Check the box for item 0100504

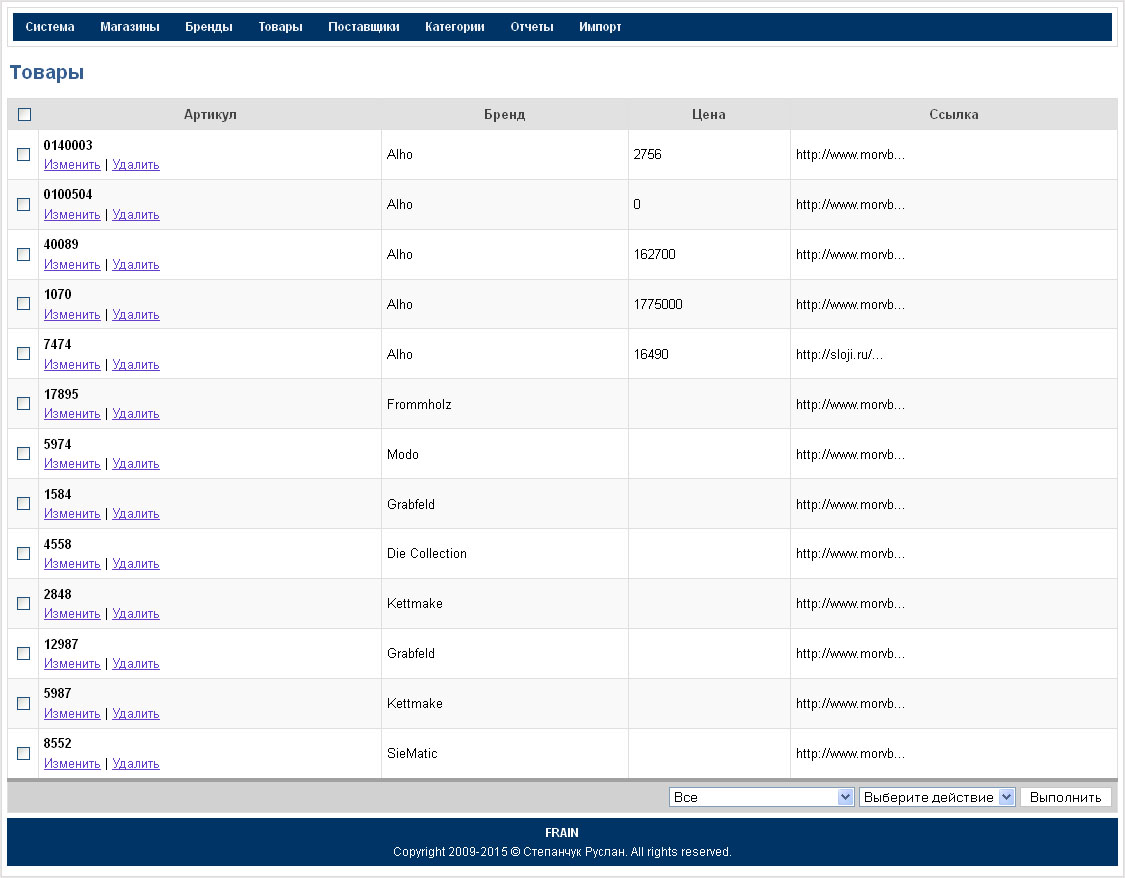[24, 204]
